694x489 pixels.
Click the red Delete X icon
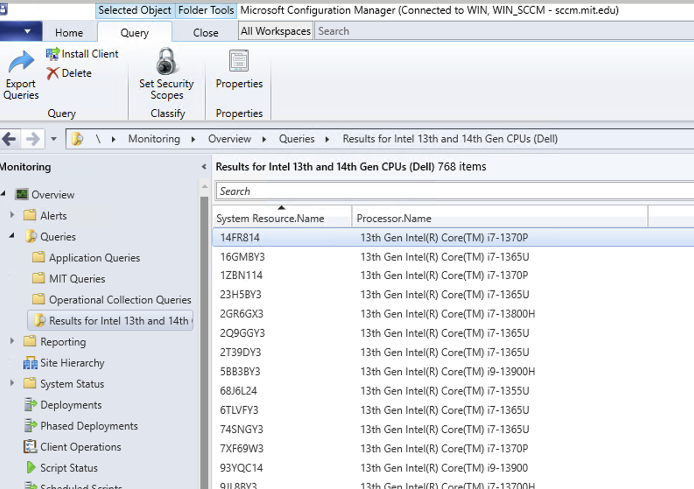point(53,73)
